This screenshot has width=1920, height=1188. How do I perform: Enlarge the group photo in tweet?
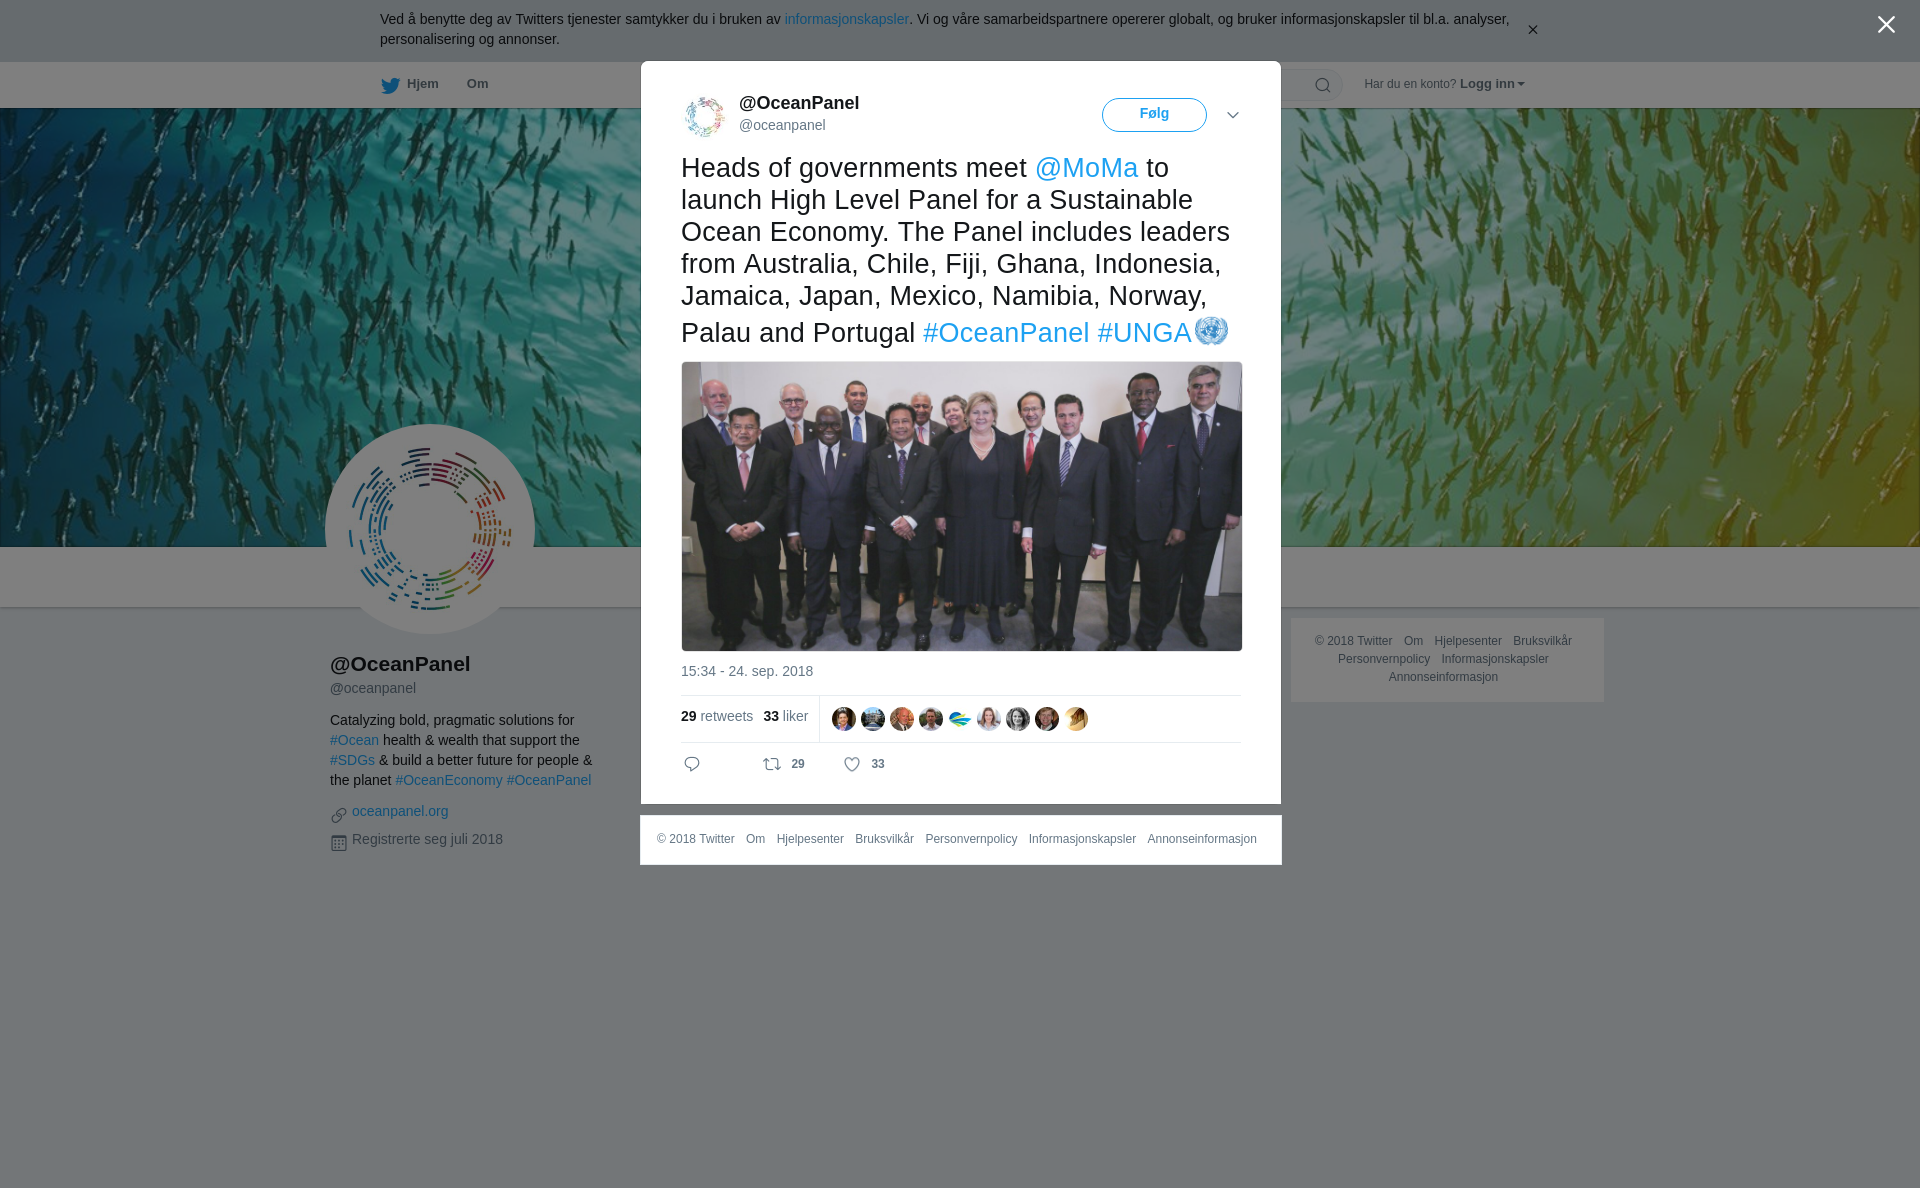click(x=962, y=507)
